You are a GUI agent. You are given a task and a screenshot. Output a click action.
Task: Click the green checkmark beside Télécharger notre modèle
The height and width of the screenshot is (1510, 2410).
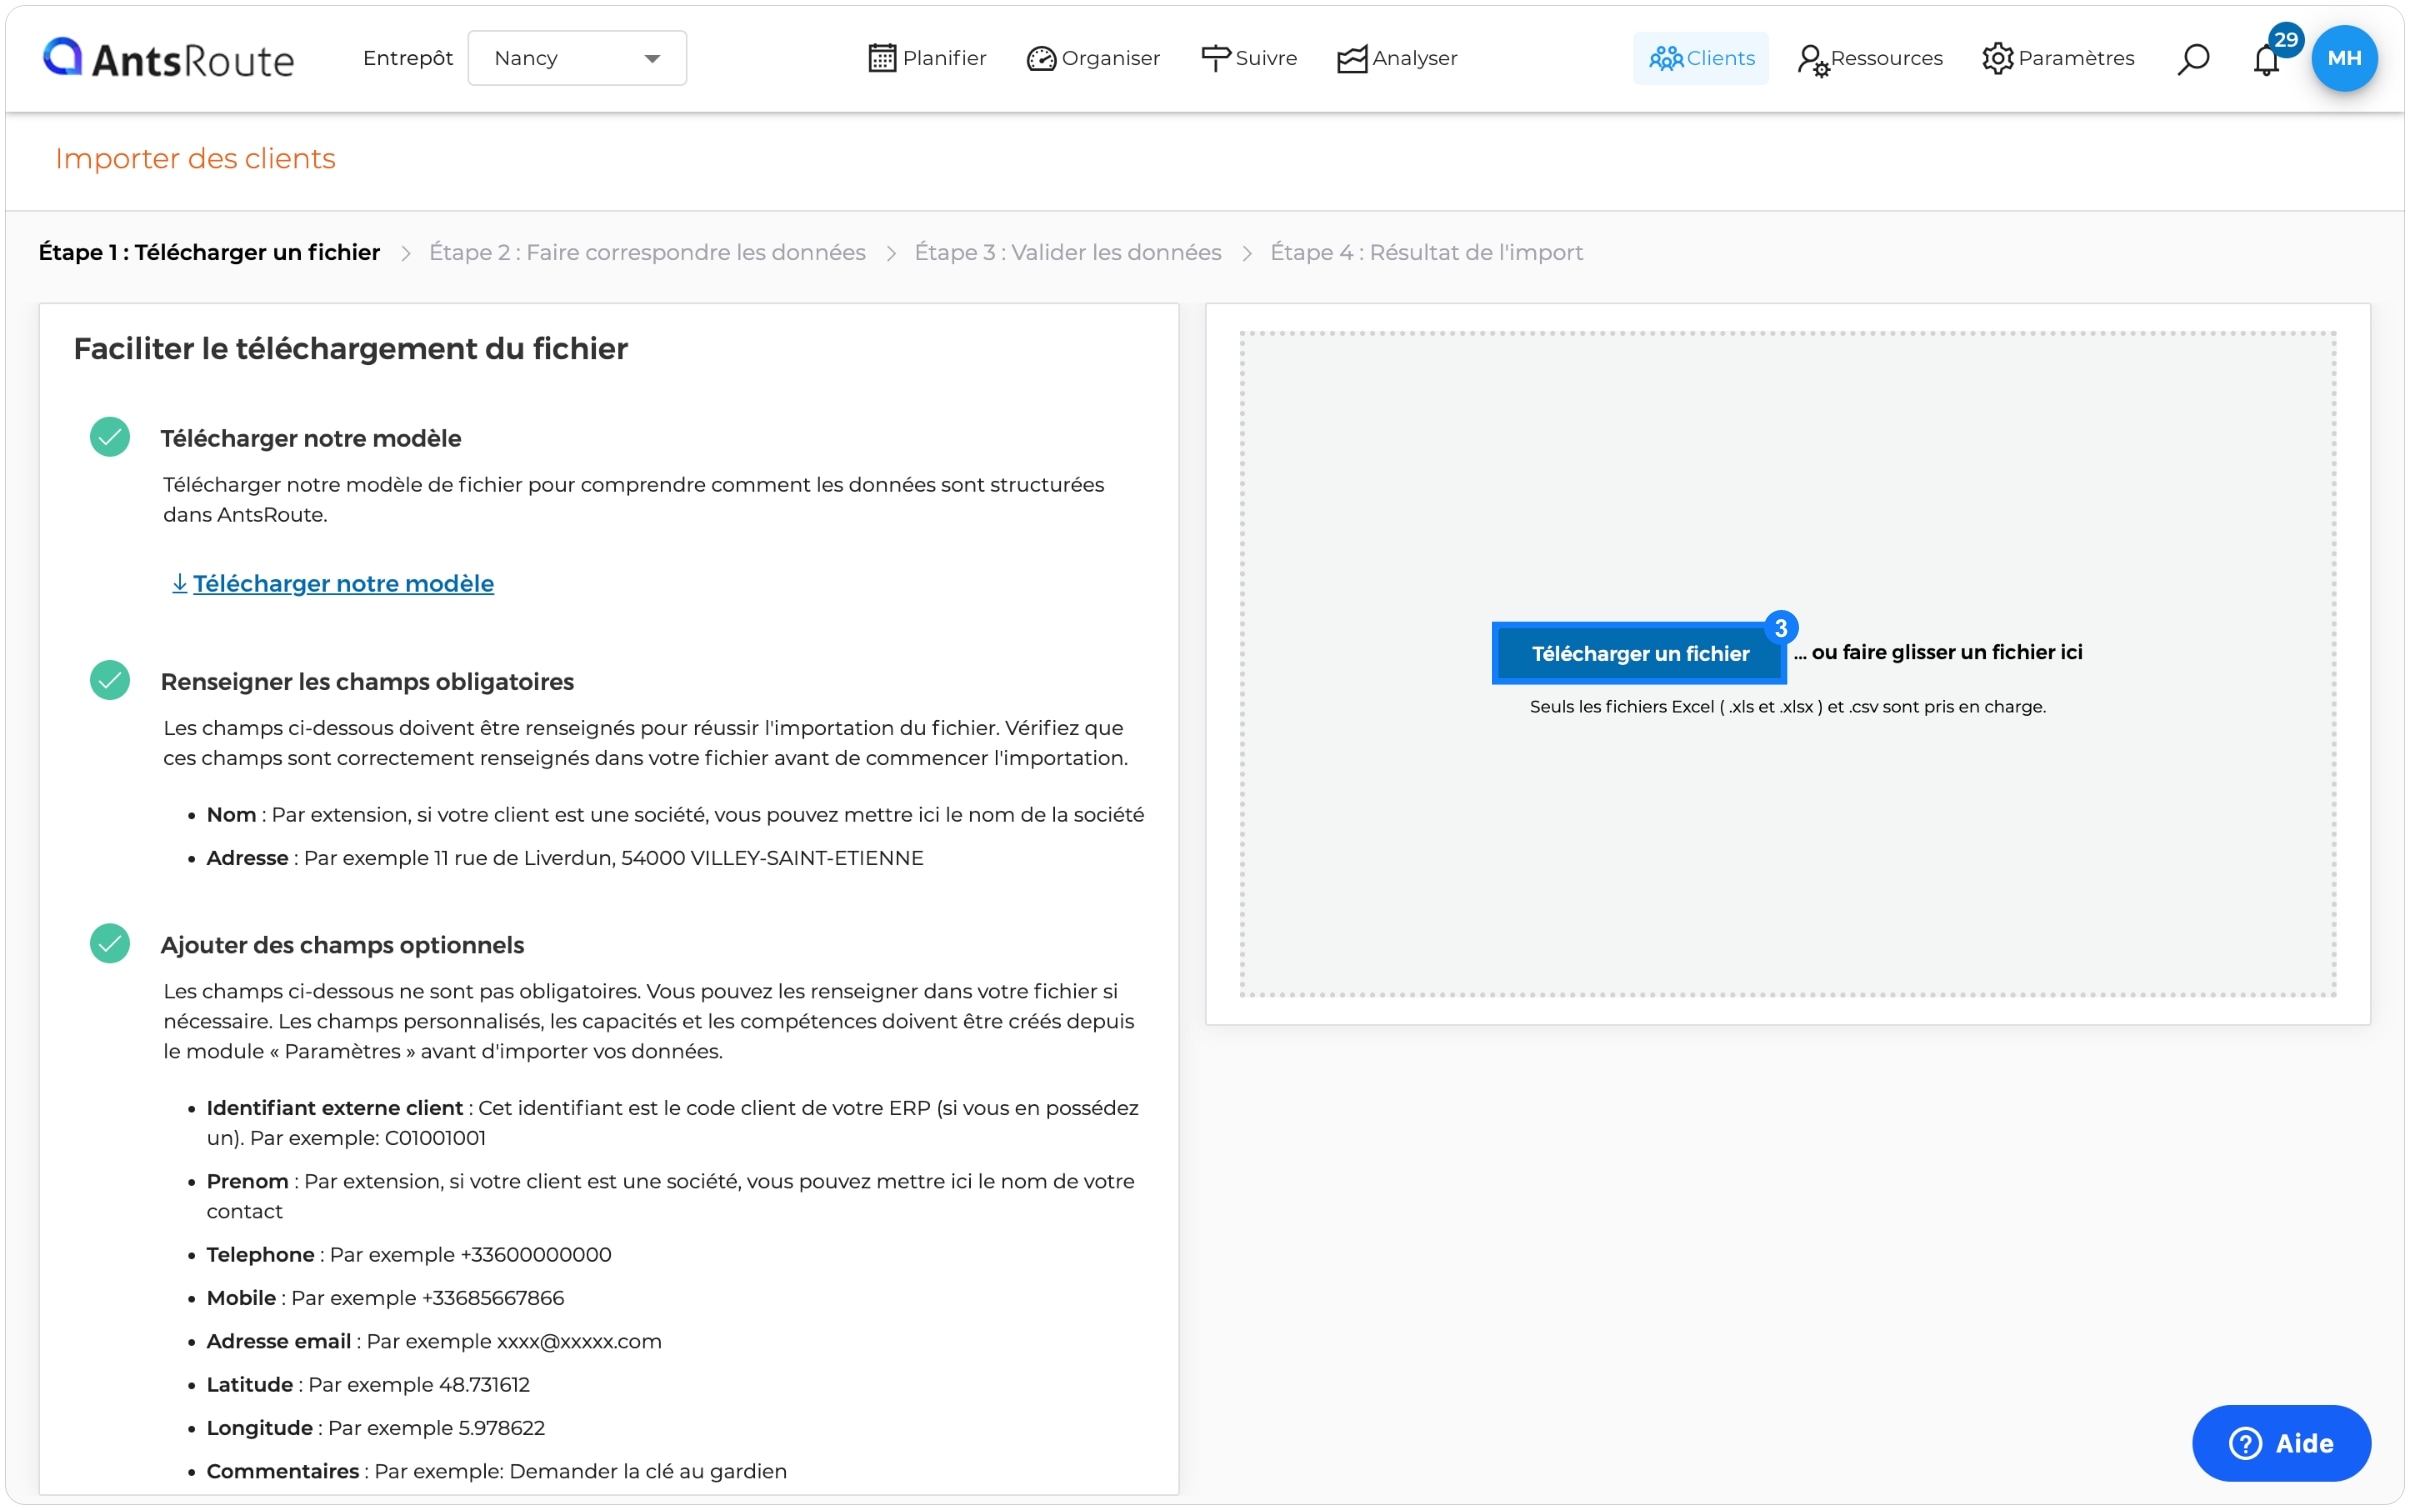coord(110,437)
